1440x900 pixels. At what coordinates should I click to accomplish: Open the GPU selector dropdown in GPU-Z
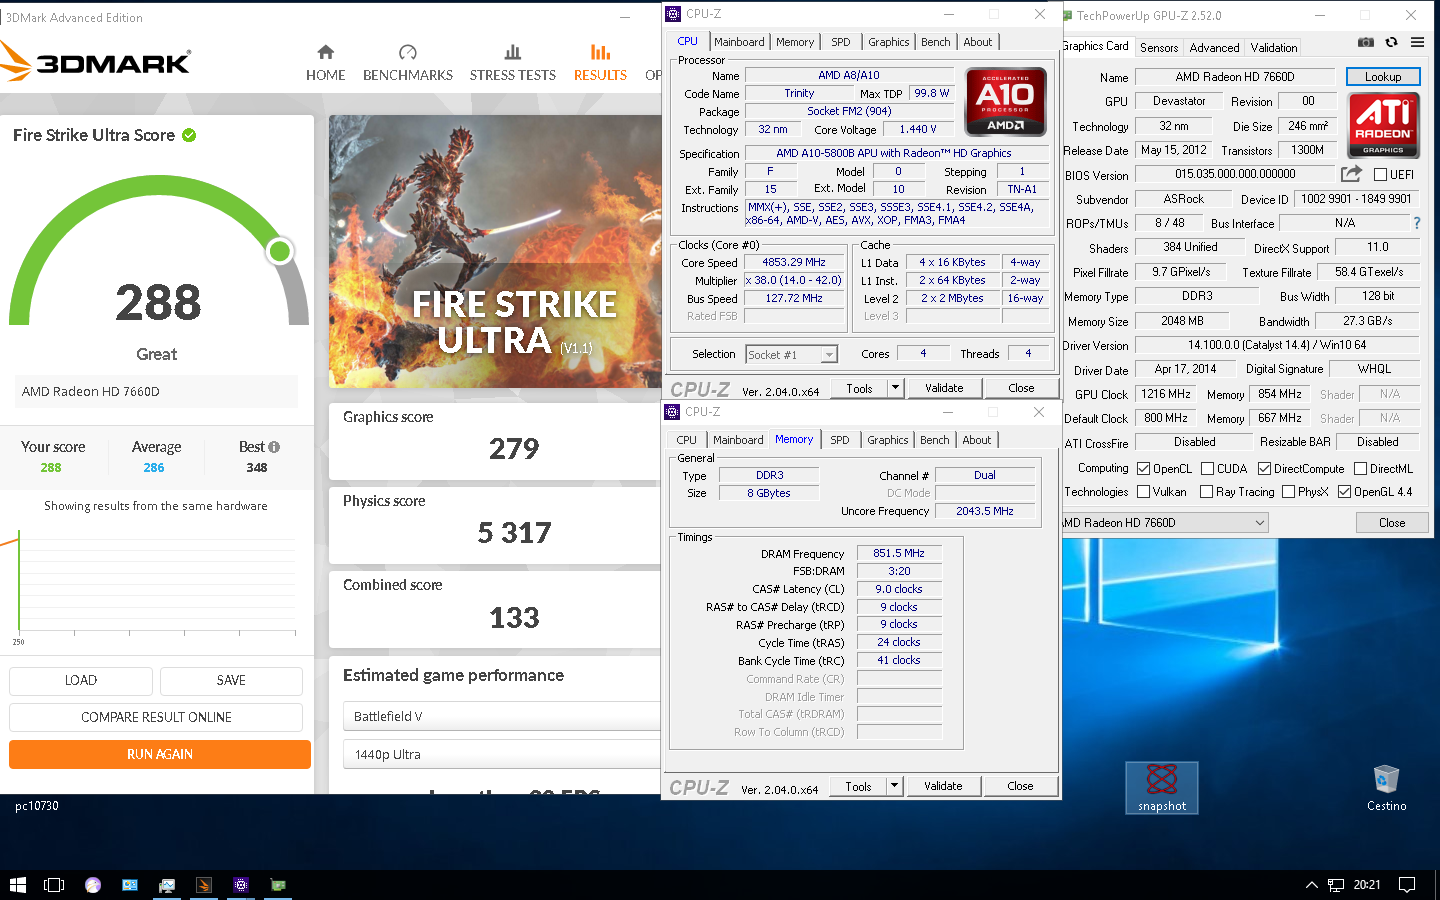pos(1165,522)
